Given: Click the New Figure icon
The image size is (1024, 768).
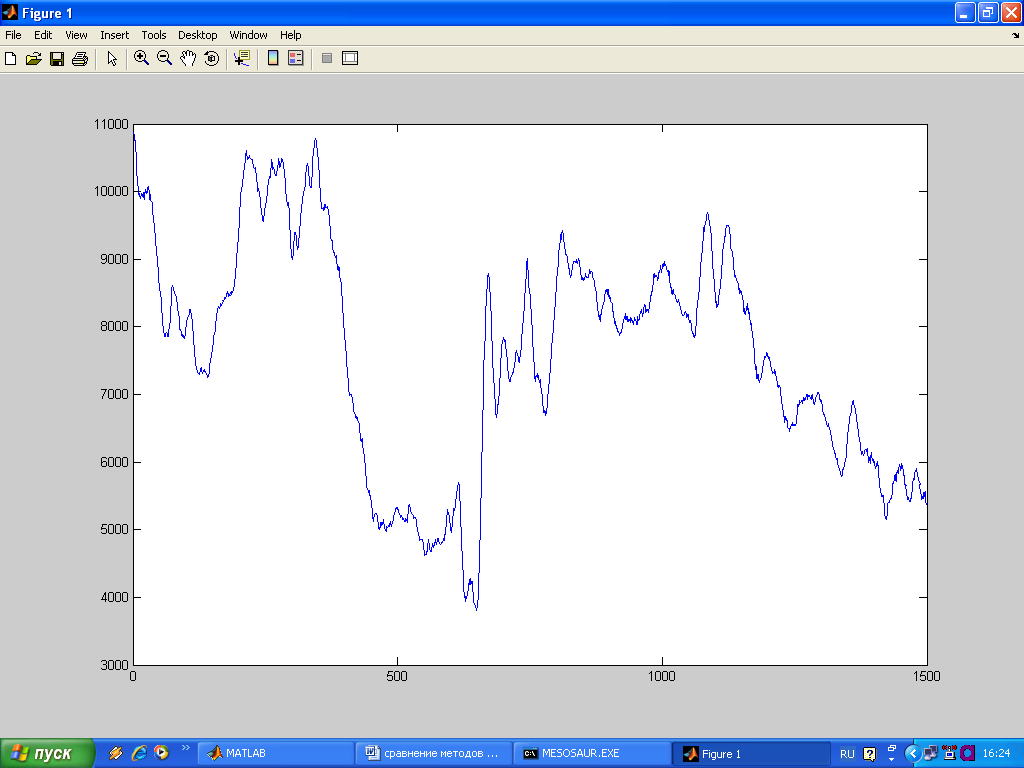Looking at the screenshot, I should [x=11, y=59].
